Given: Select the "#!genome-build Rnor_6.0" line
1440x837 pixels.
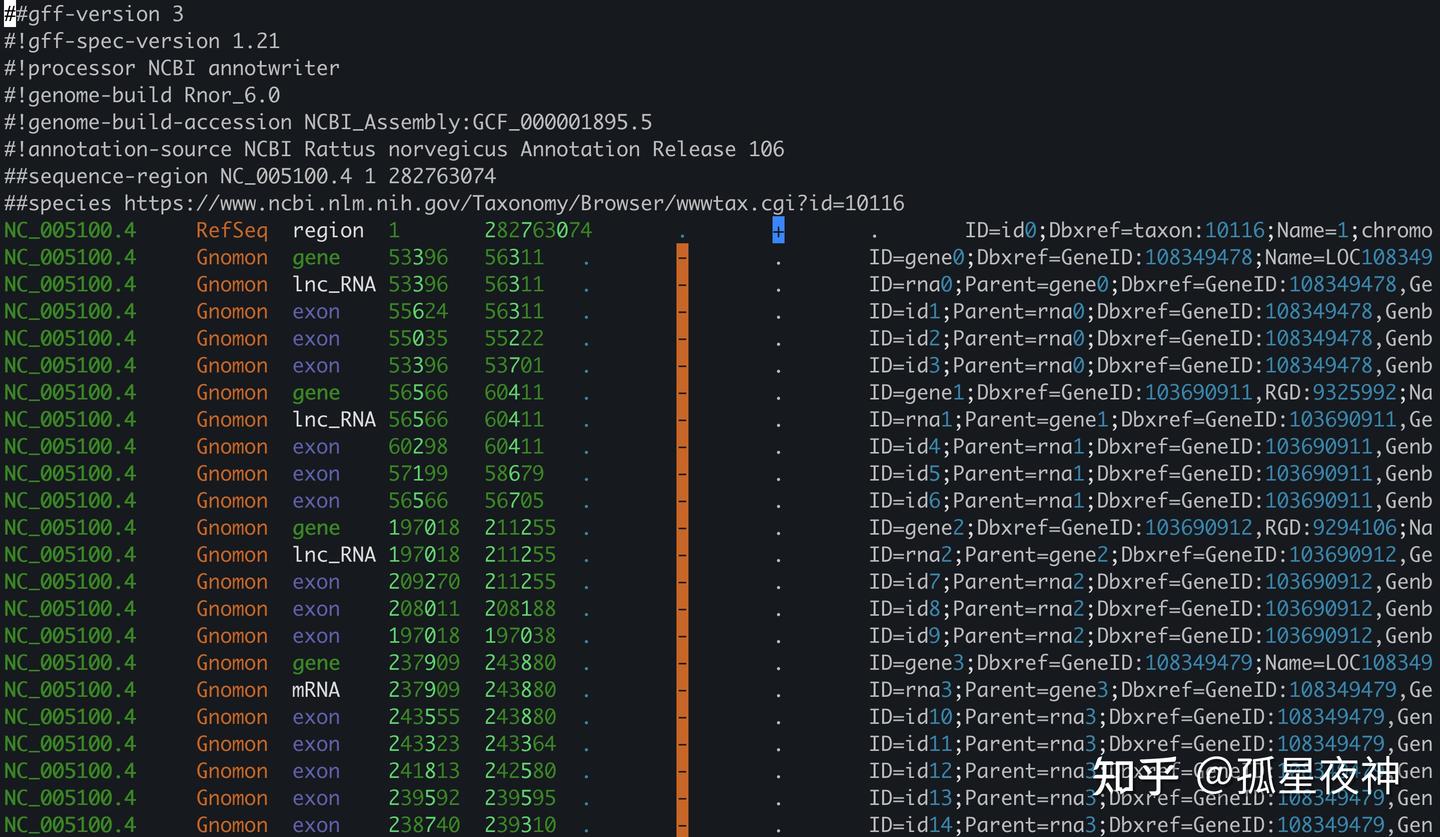Looking at the screenshot, I should (x=142, y=95).
